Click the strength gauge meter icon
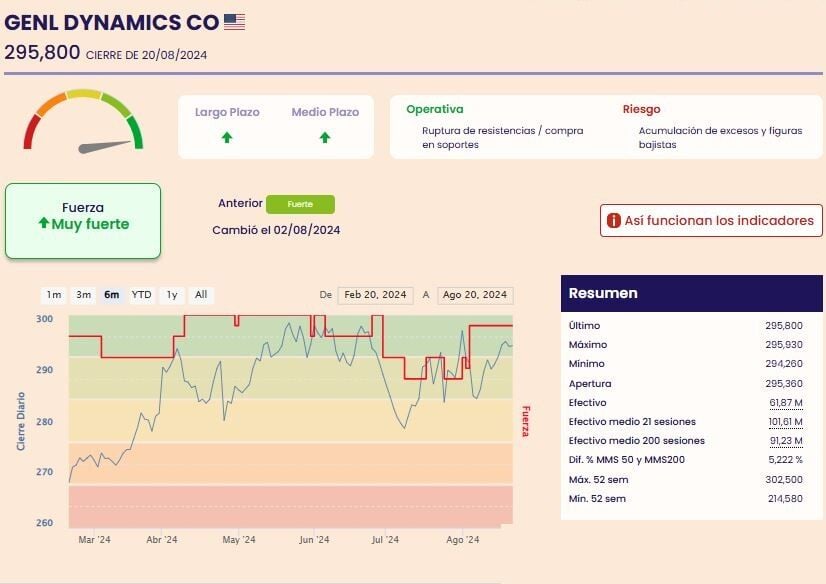The height and width of the screenshot is (584, 826). [83, 124]
